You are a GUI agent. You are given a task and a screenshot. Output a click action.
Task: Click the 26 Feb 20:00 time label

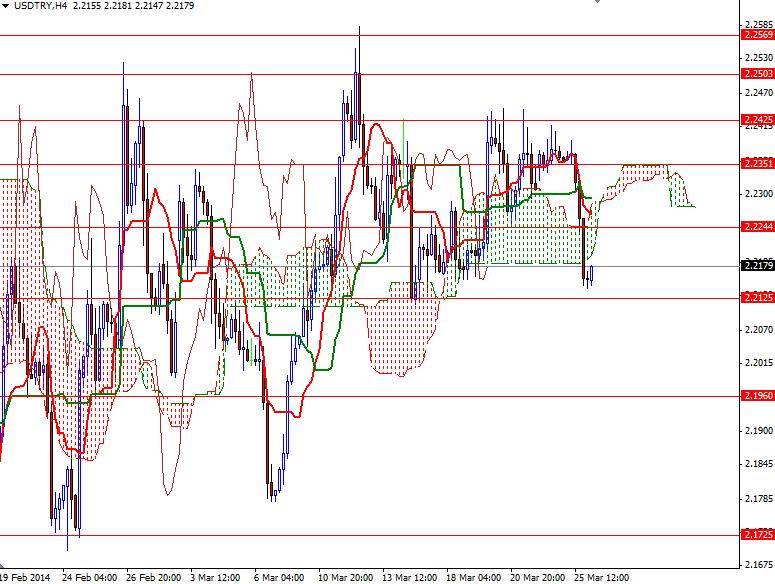click(x=154, y=578)
